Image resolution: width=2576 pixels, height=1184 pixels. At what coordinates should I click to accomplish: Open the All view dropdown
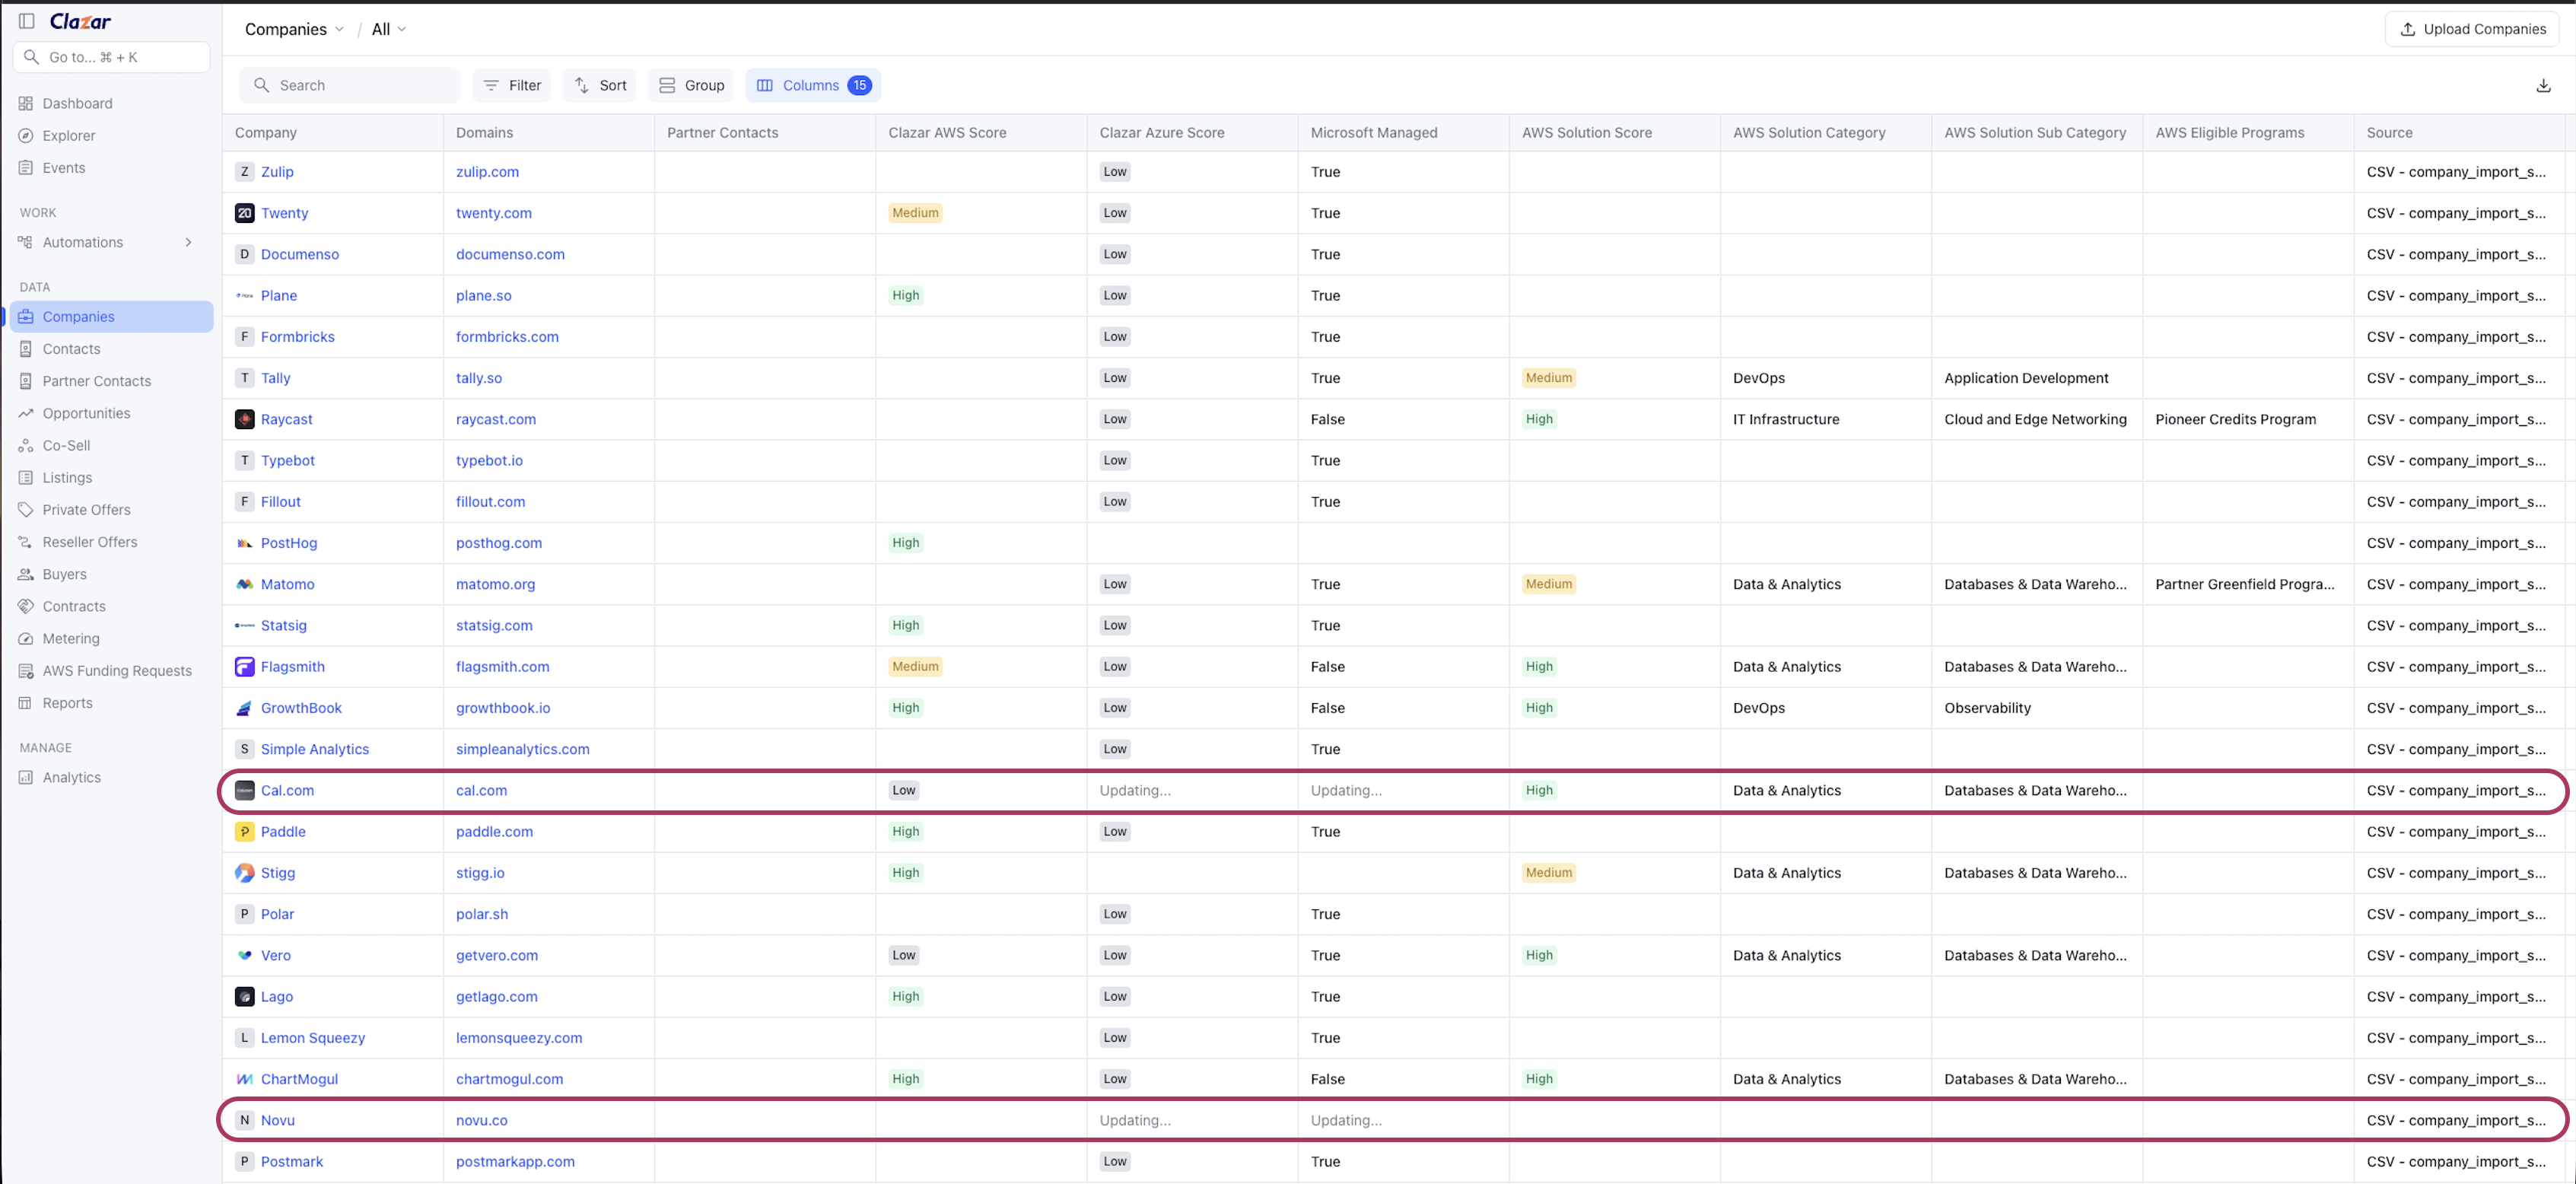[388, 29]
